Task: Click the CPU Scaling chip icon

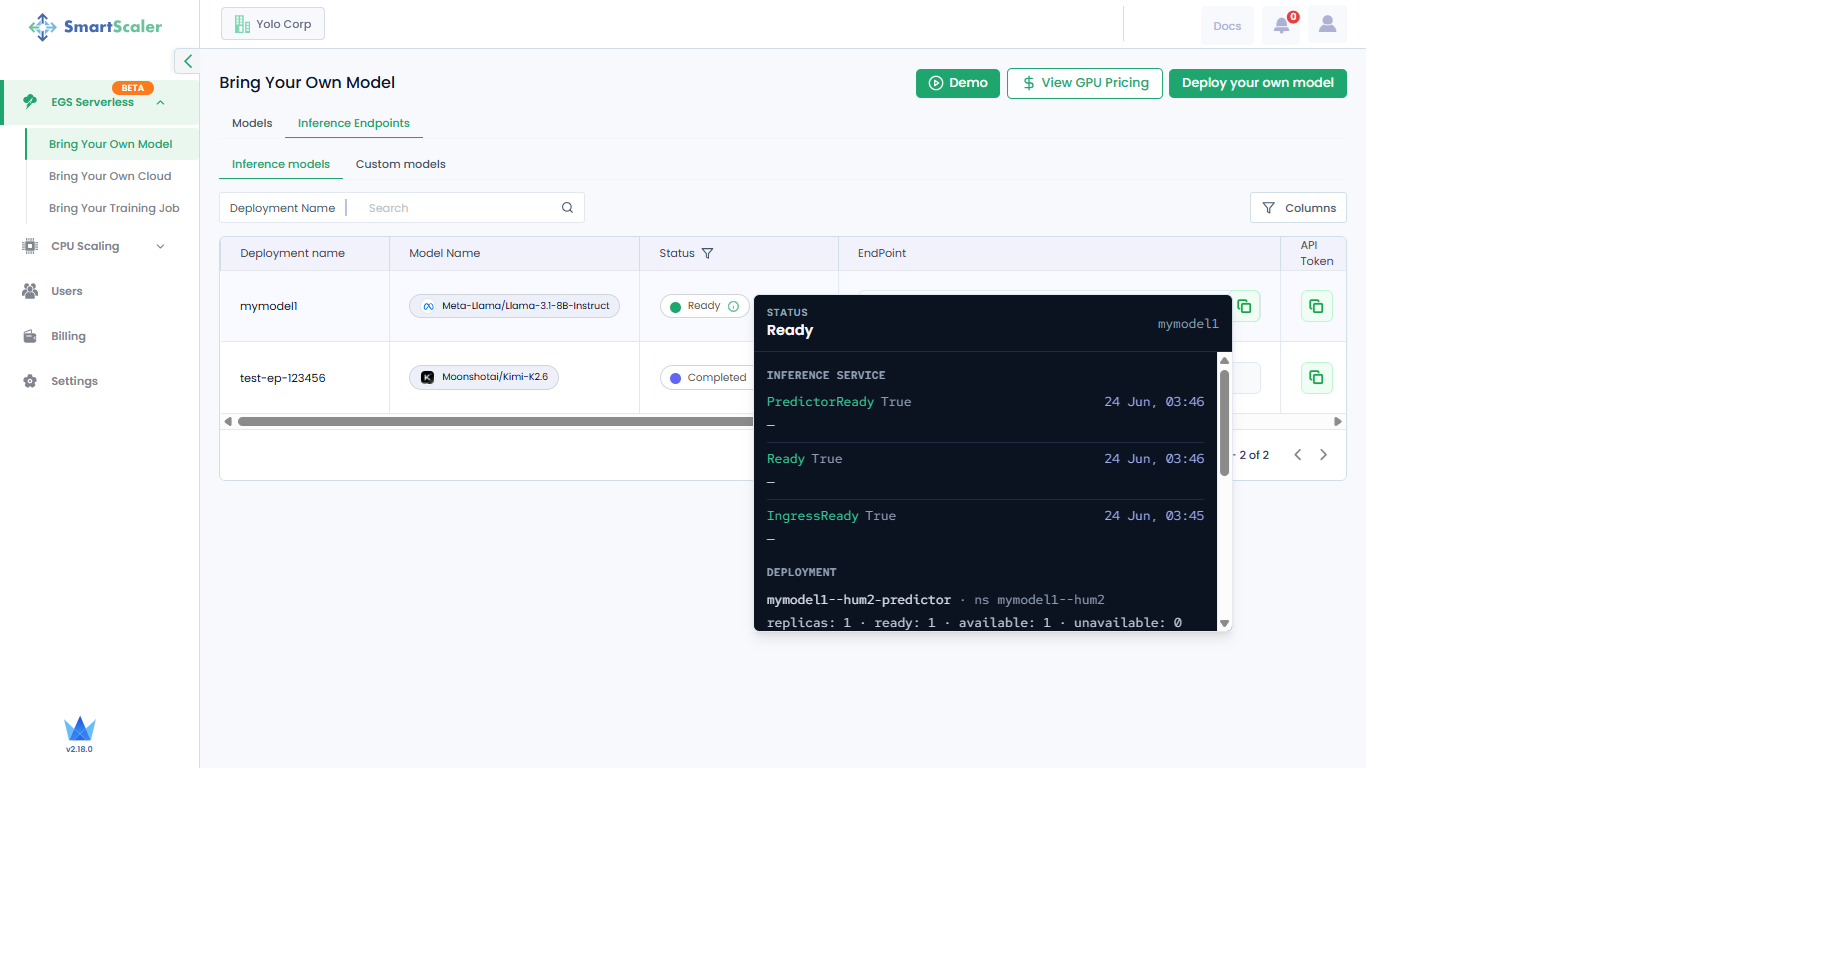Action: click(30, 246)
